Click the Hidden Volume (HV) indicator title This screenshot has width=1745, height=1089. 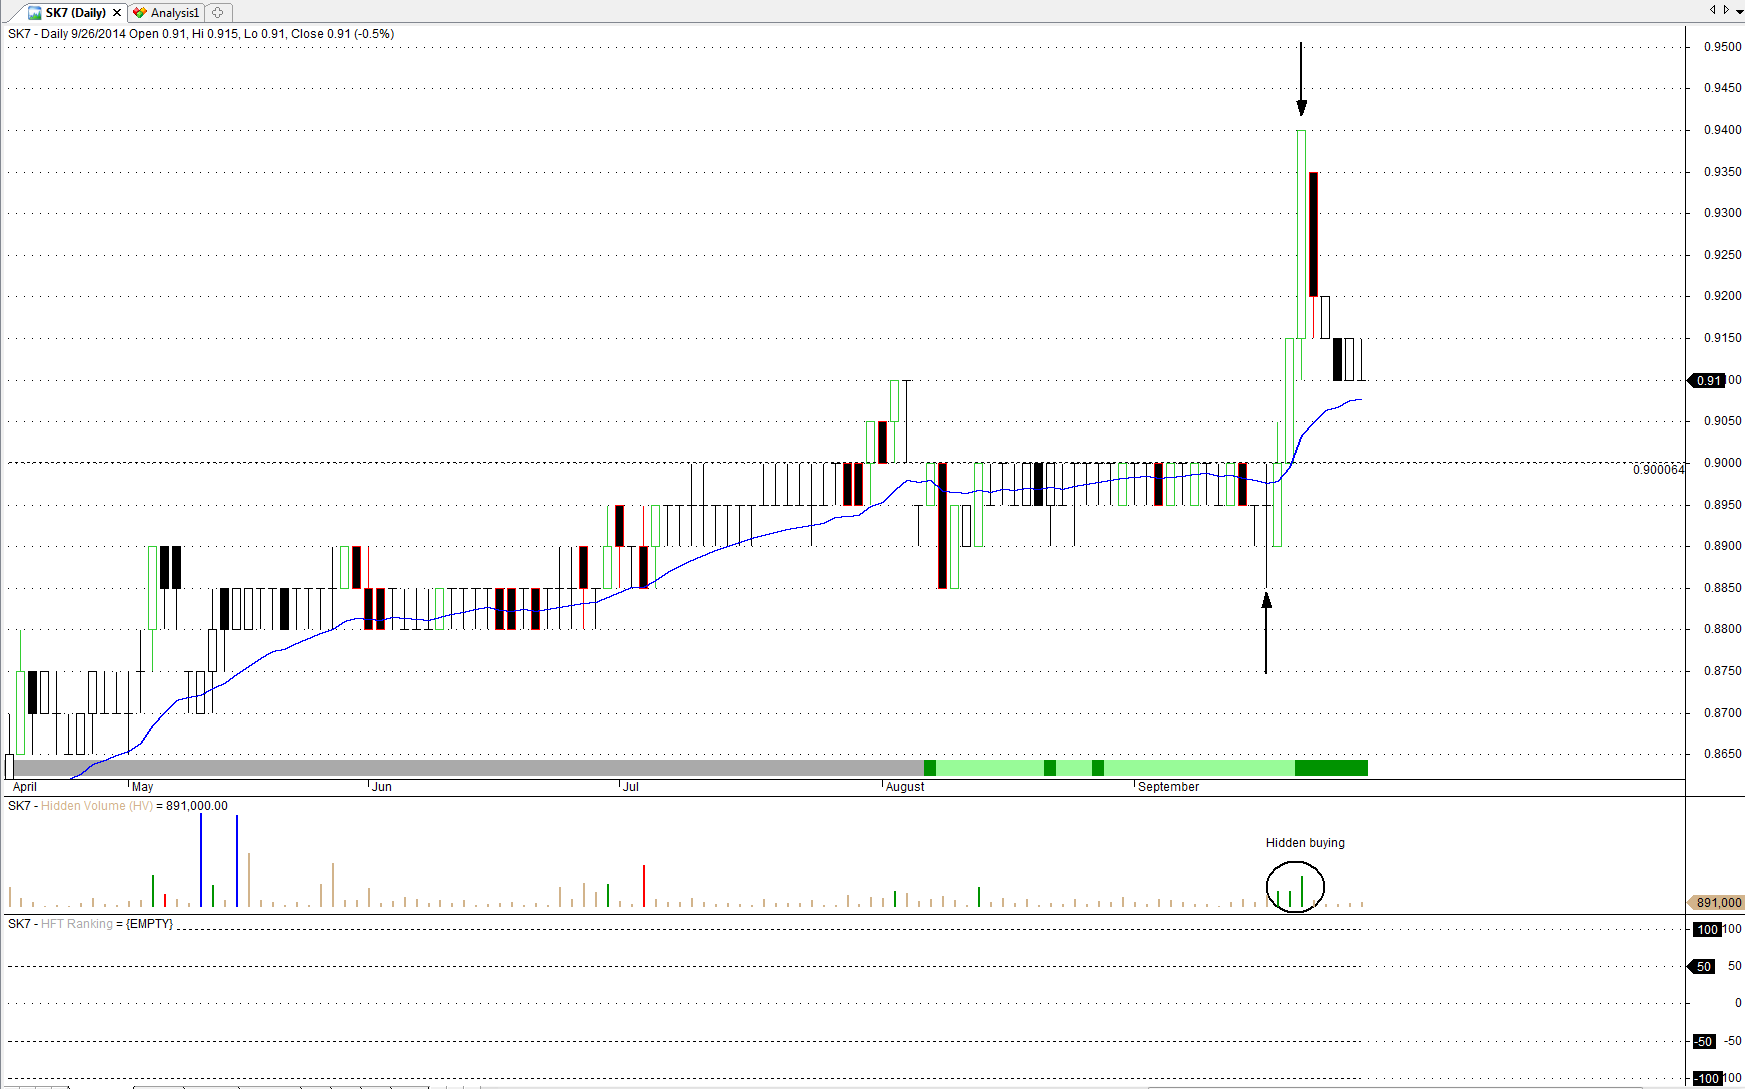pos(97,806)
